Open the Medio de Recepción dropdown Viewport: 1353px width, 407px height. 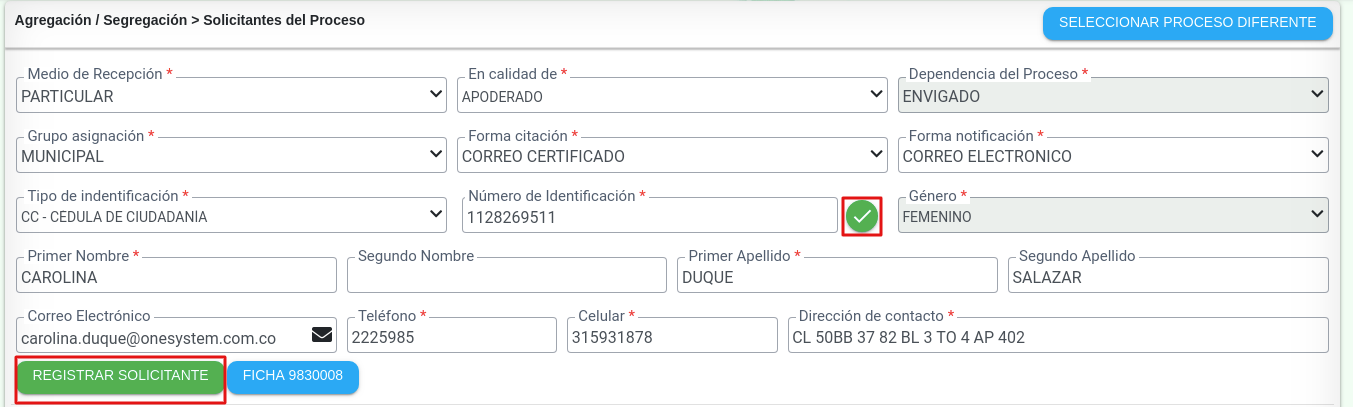(232, 96)
